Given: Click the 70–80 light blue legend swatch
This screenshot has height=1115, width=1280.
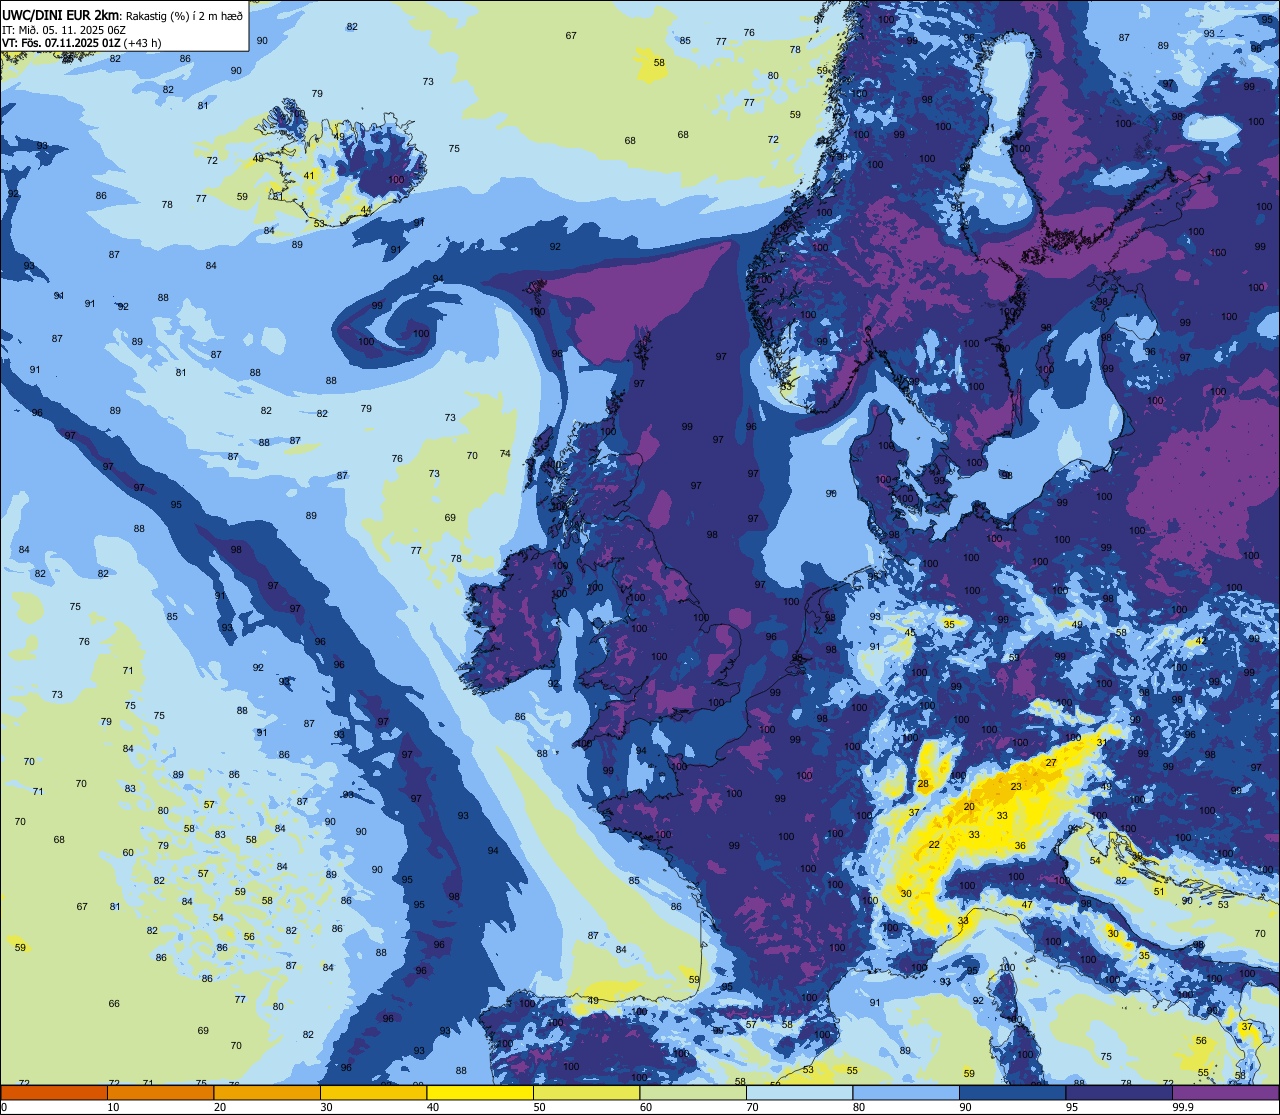Looking at the screenshot, I should [x=799, y=1093].
